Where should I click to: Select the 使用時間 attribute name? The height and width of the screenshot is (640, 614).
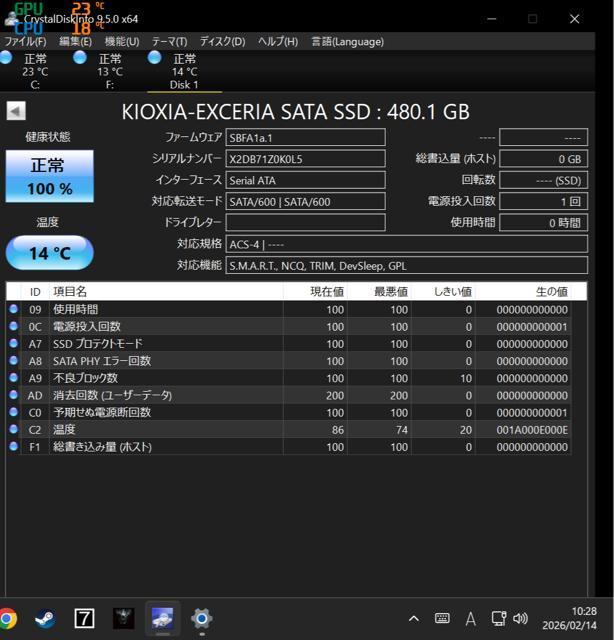tap(76, 309)
